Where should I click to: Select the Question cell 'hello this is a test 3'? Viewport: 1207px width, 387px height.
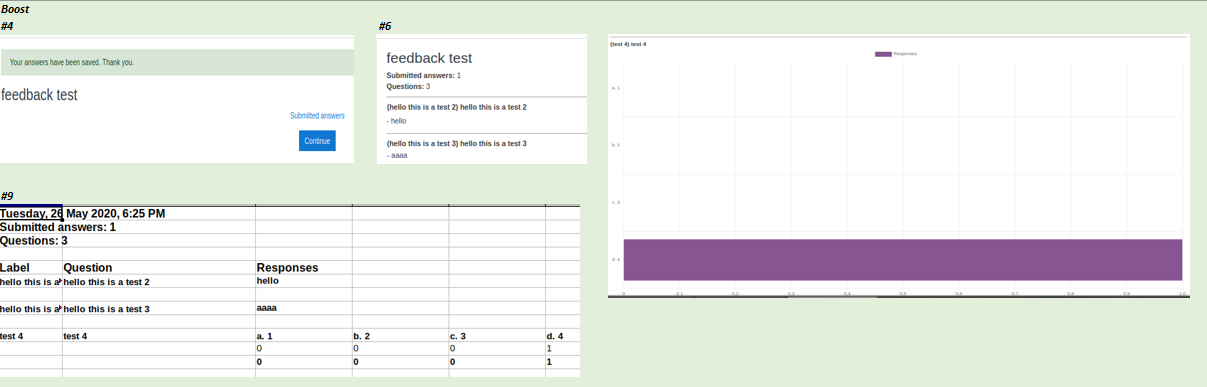click(159, 309)
